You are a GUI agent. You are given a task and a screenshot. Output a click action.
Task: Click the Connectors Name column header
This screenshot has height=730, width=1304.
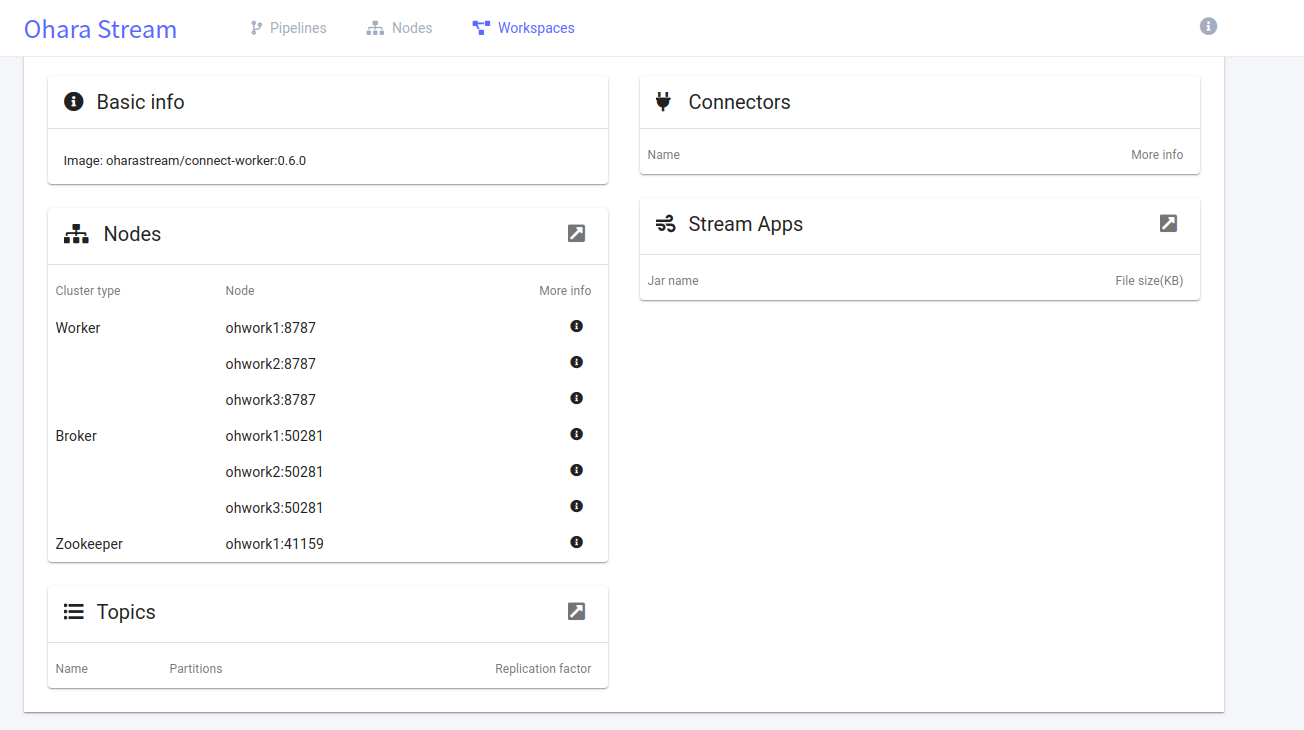[x=664, y=155]
